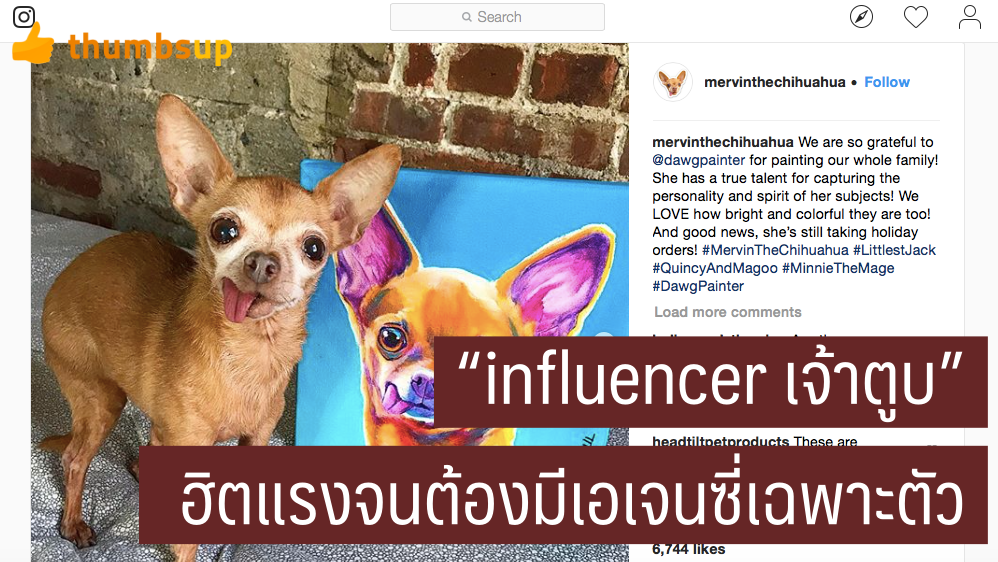Click the thumbsup wordmark text
Viewport: 998px width, 562px height.
[150, 48]
